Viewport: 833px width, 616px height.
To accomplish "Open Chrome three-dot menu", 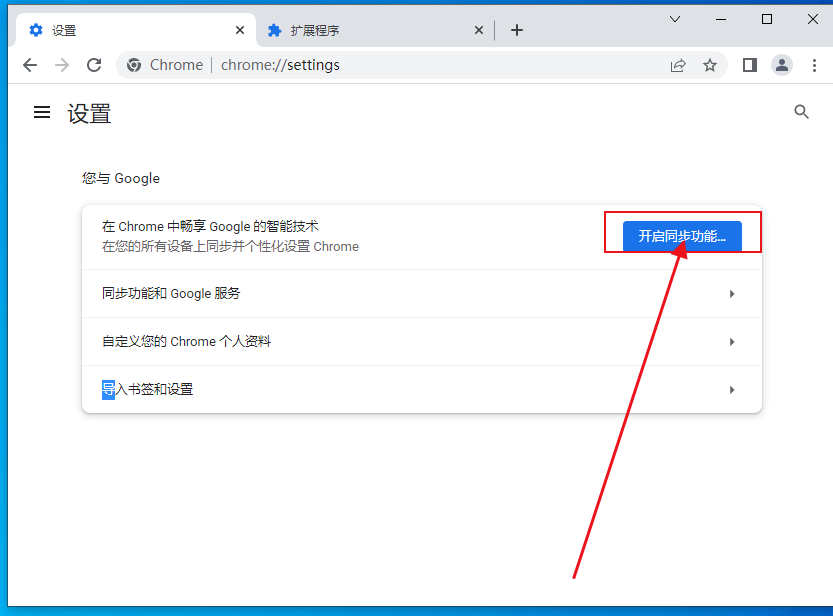I will pos(814,65).
